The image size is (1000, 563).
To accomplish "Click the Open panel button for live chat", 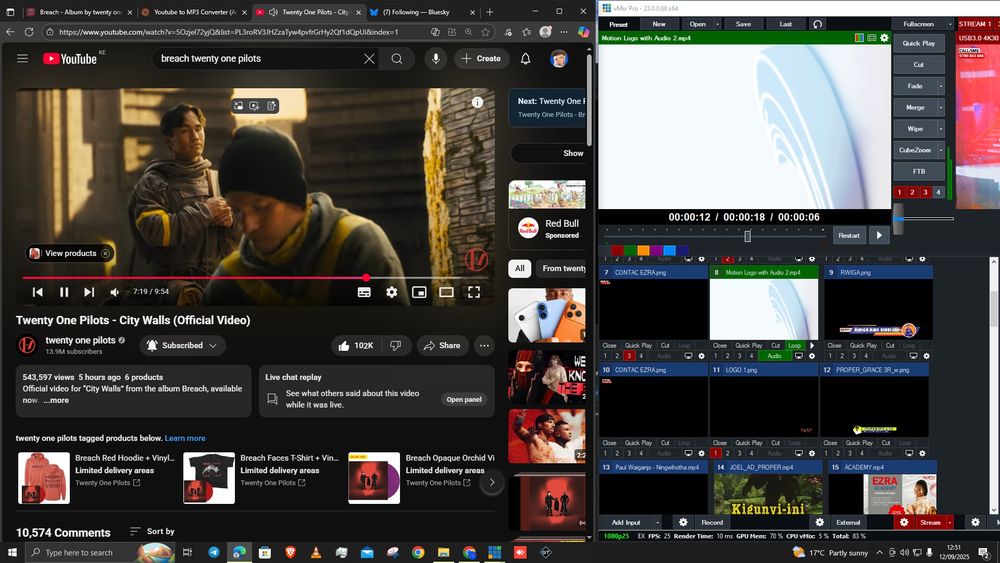I will point(464,399).
